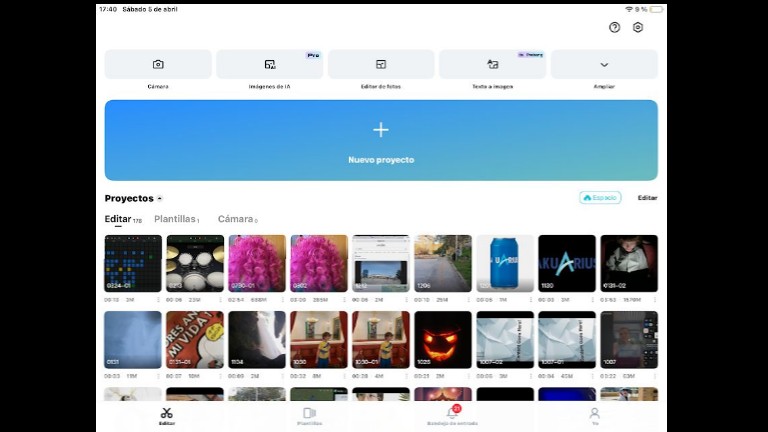
Task: Open settings hexagon icon at top right
Action: 638,27
